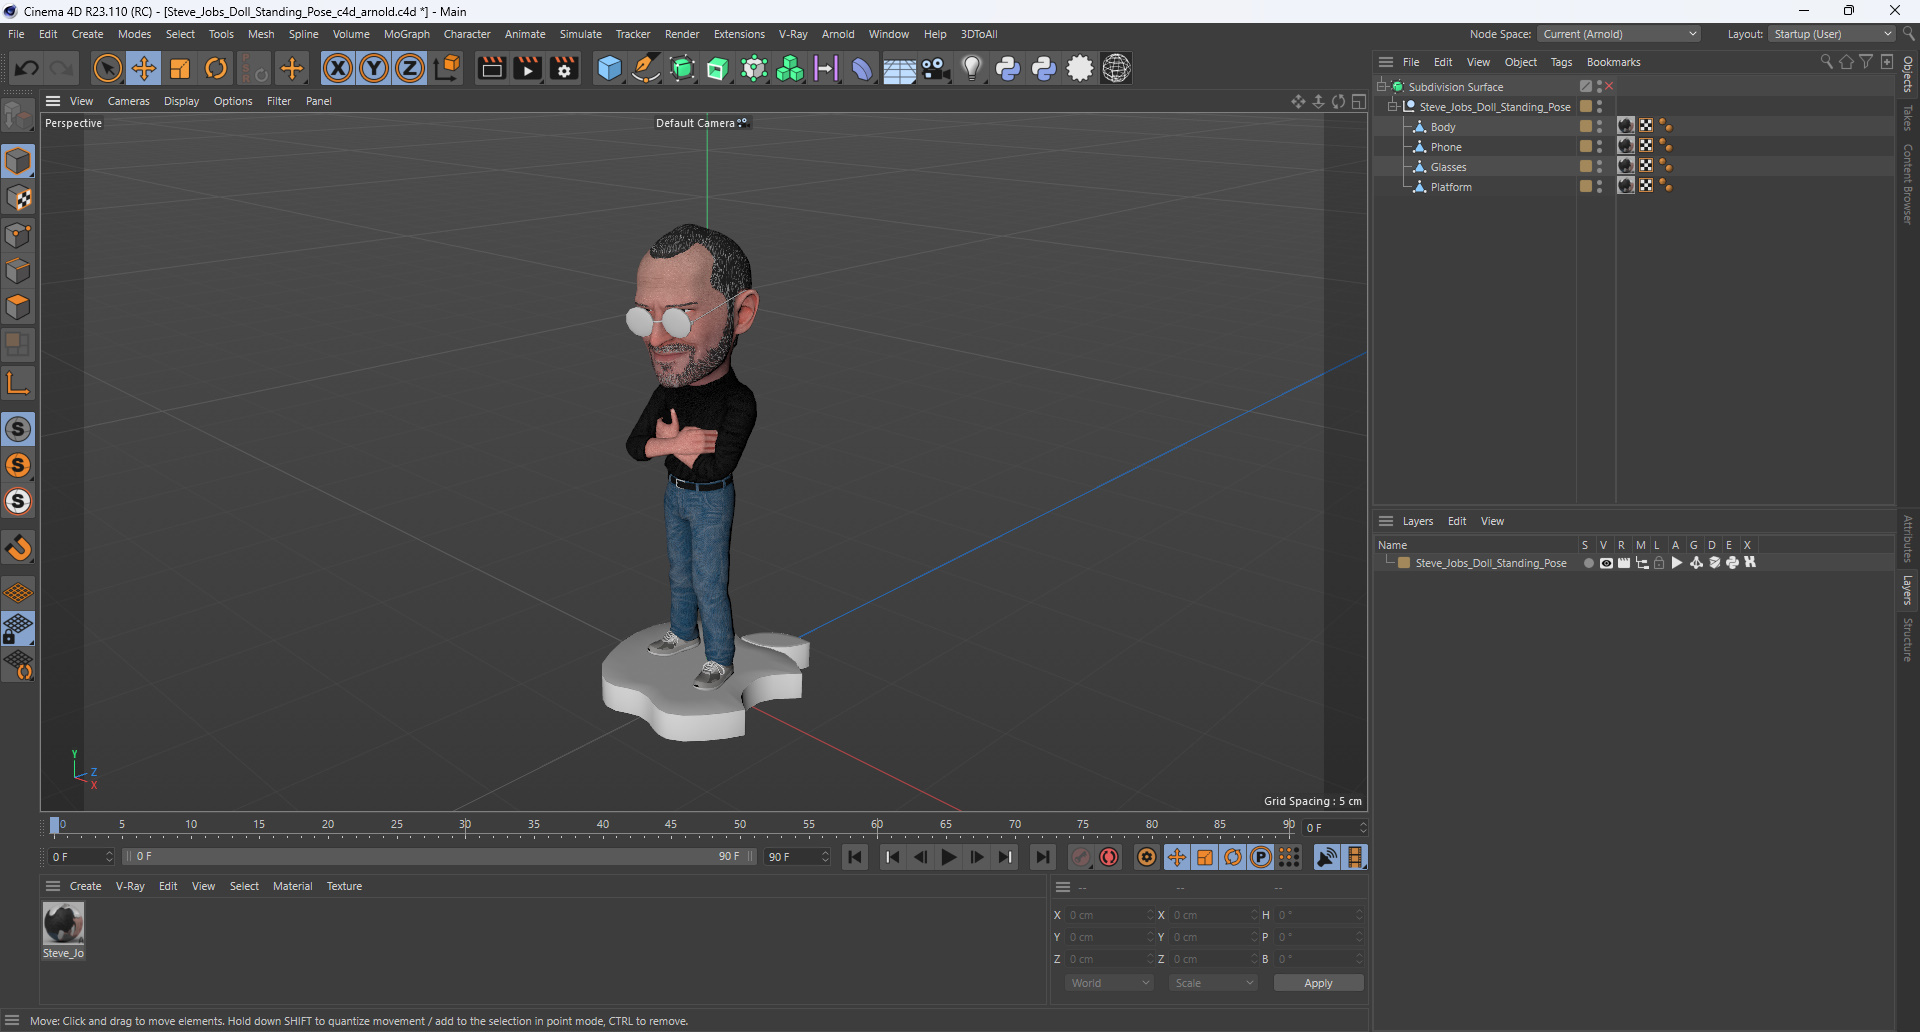Click frame 45 on the timeline ruler
The image size is (1920, 1032).
671,825
